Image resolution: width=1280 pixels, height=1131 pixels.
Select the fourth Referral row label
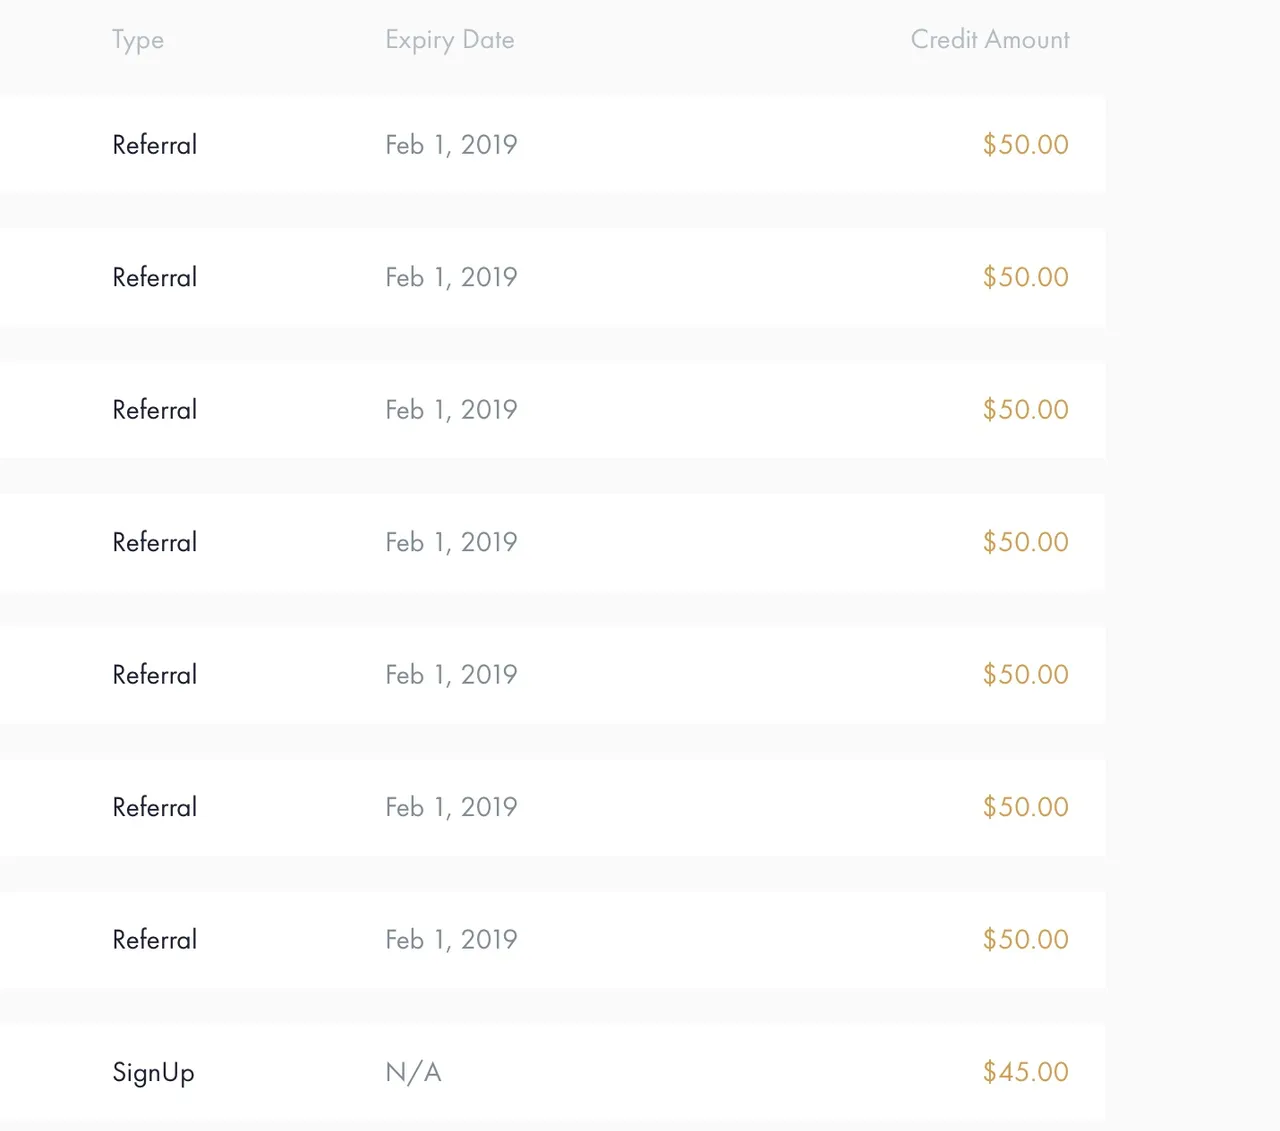click(x=155, y=542)
